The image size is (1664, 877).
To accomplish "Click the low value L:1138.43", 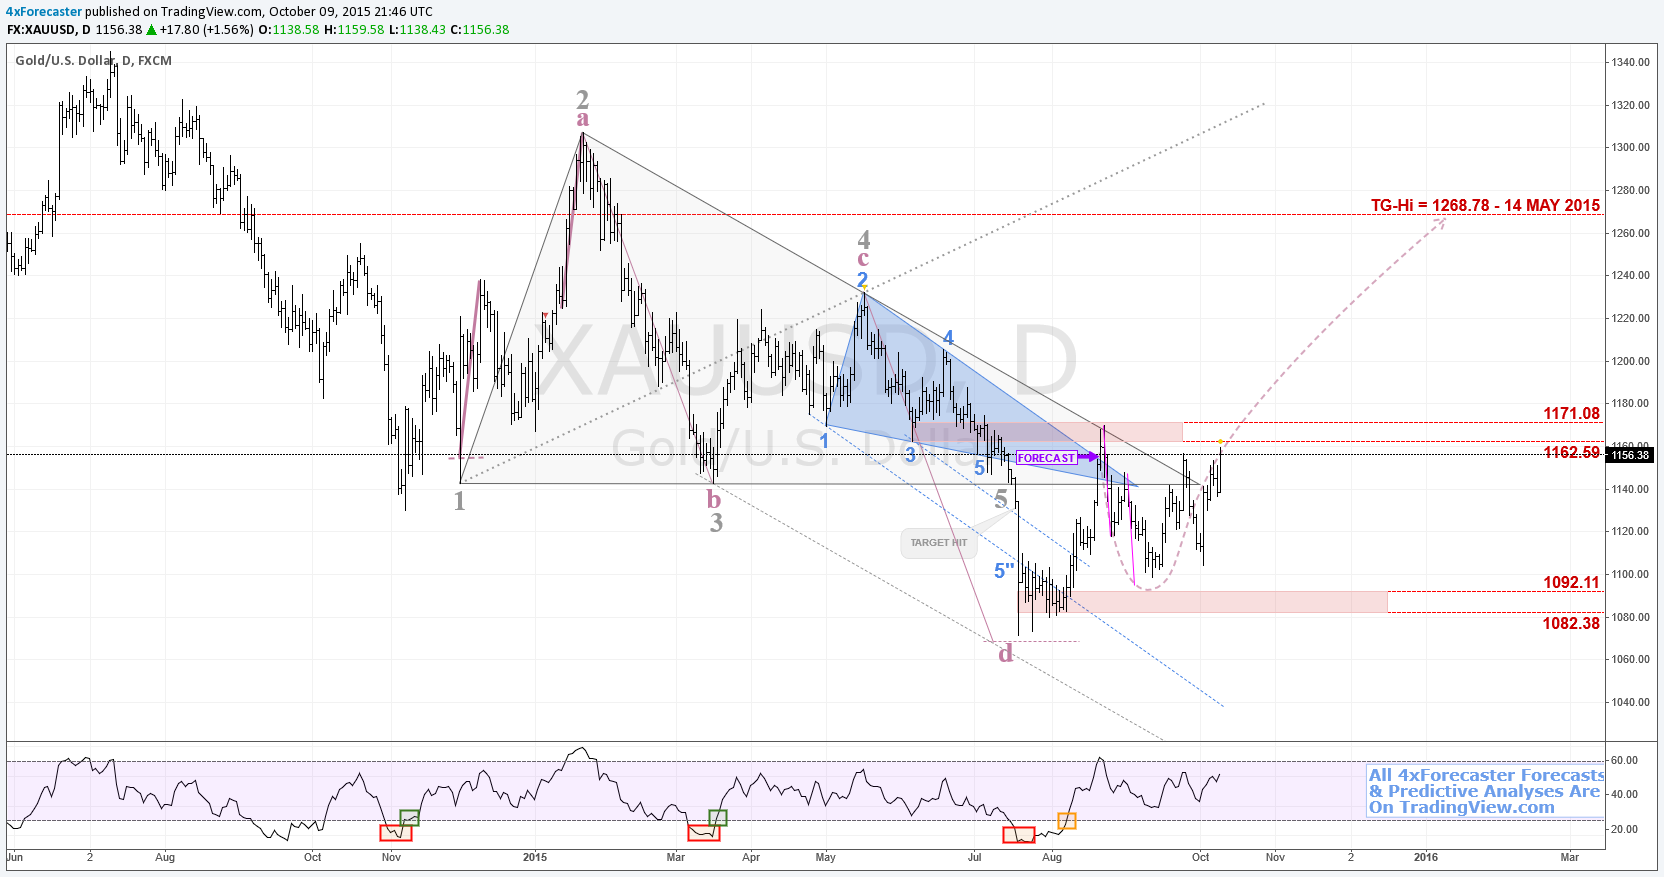I will coord(418,30).
